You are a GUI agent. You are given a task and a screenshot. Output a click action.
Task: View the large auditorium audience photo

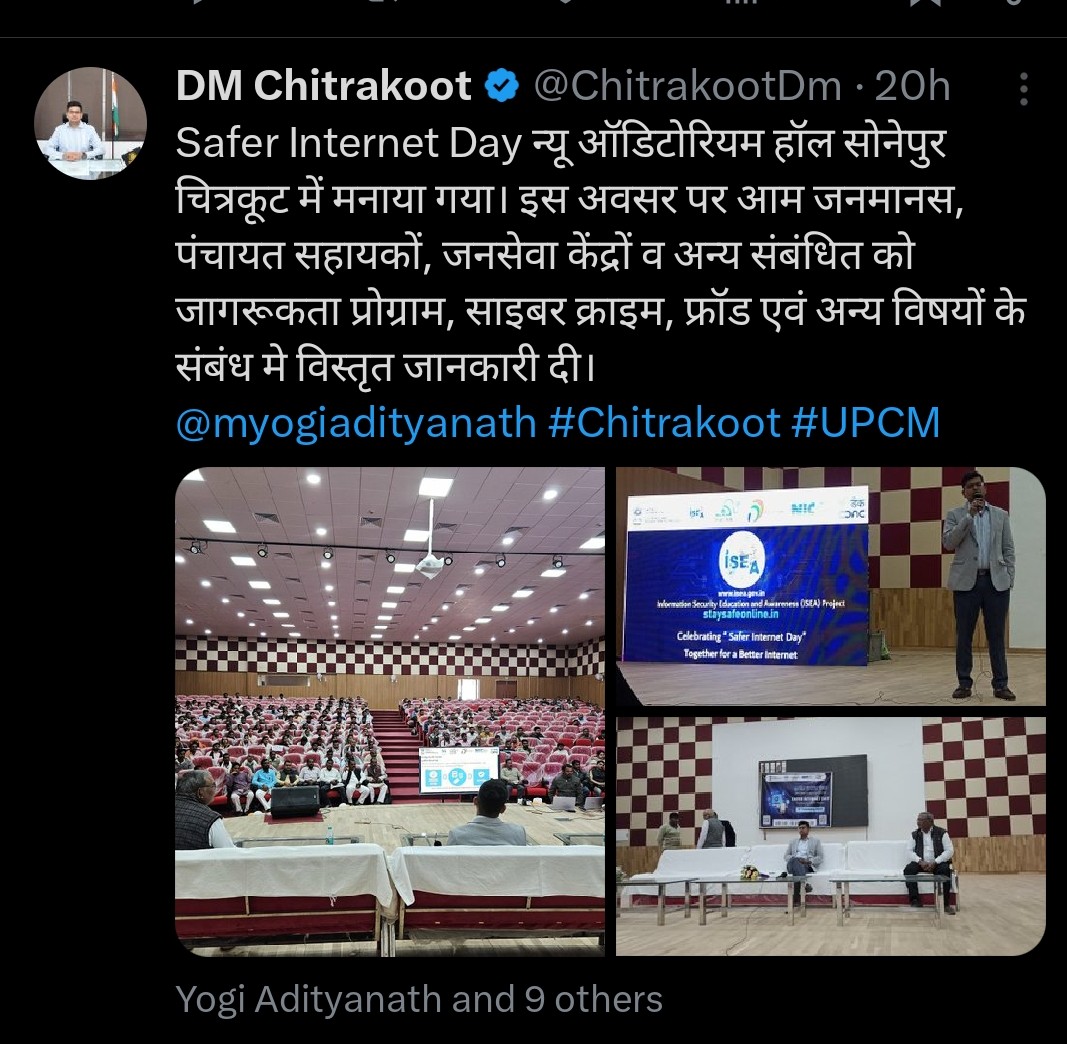pos(390,712)
